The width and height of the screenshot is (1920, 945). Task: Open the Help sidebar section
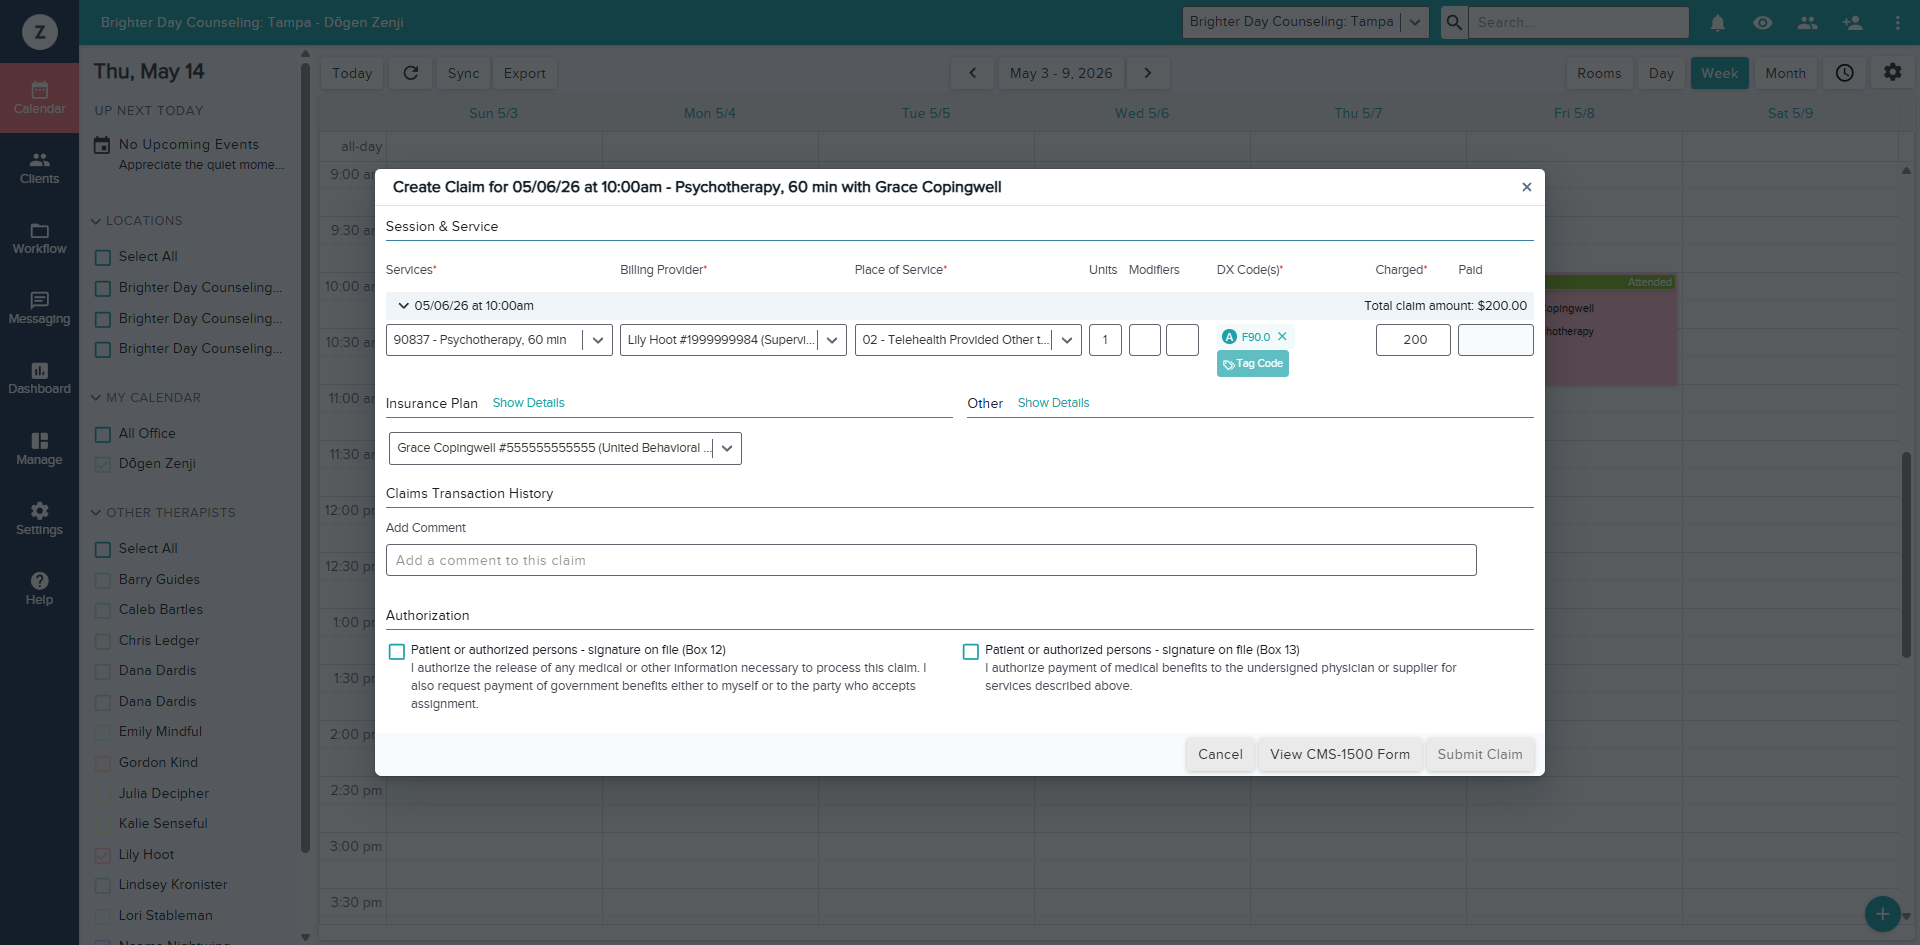point(39,589)
